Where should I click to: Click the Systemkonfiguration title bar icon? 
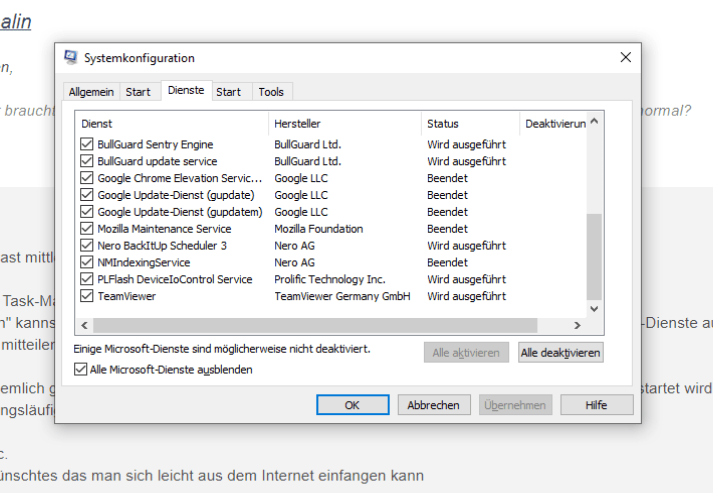(70, 57)
